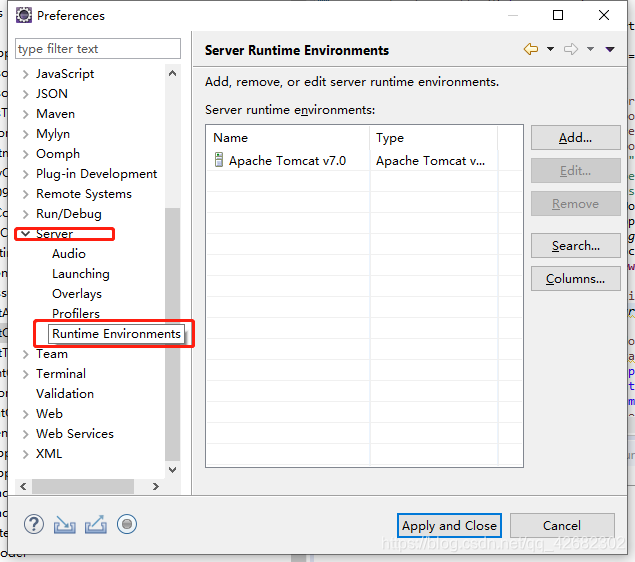Open the preferences view menu triangle
This screenshot has width=635, height=562.
610,49
